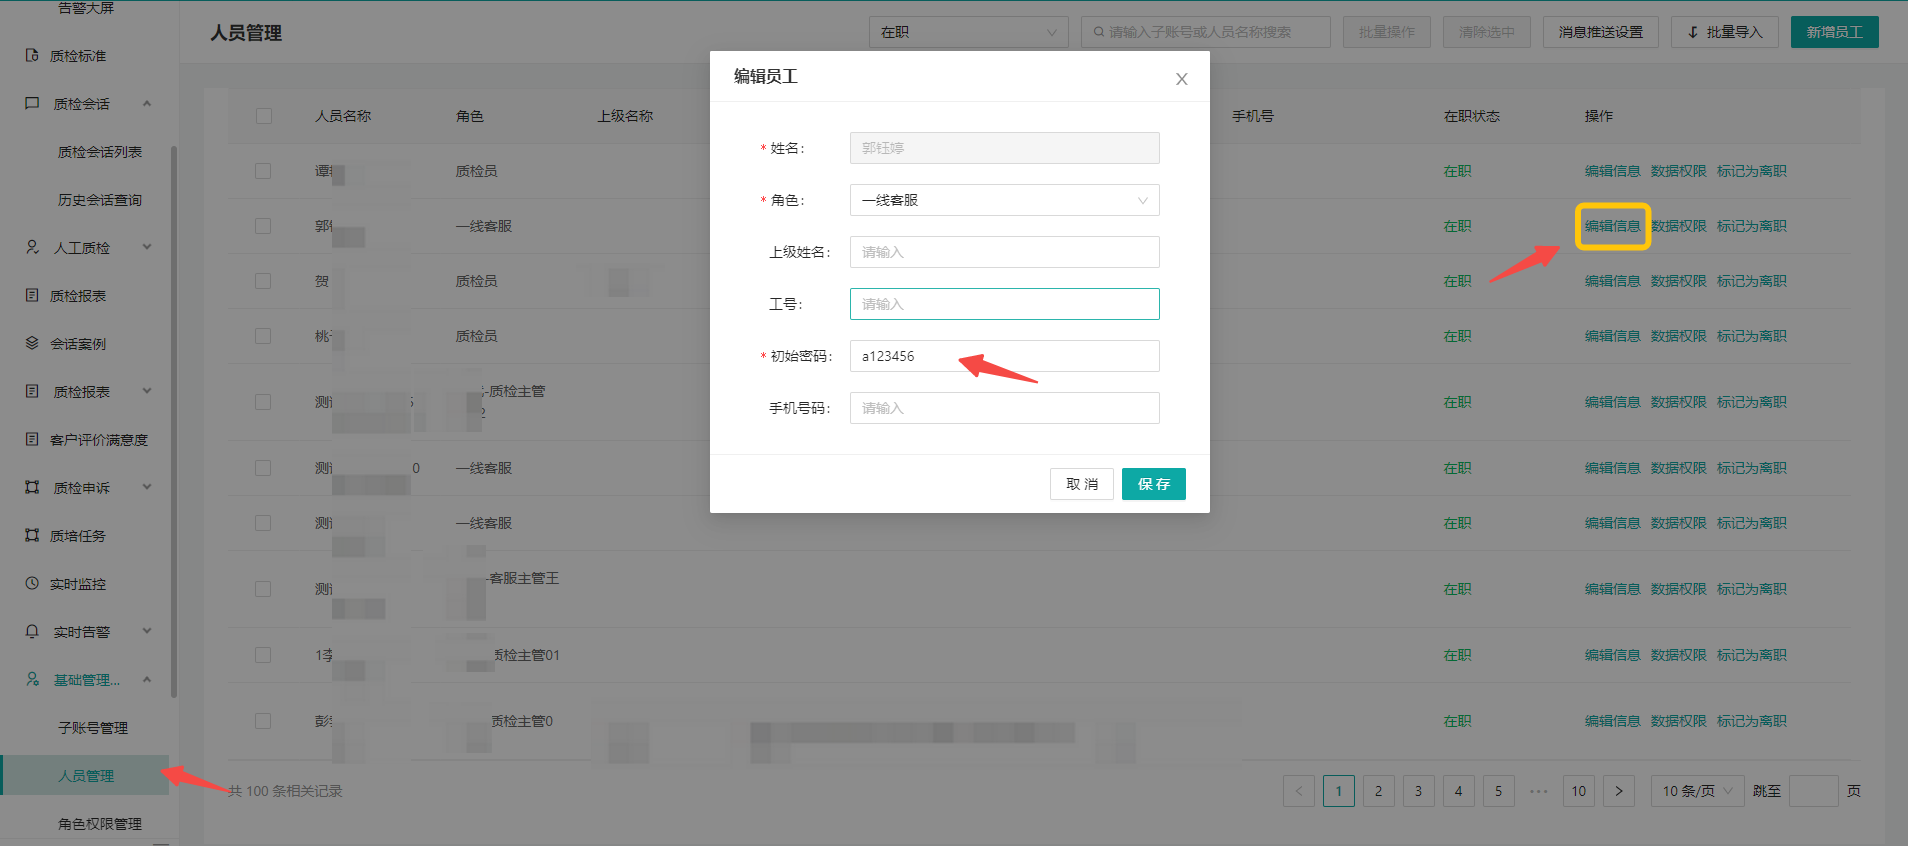Click 标记为离职 in the 彭 row
The image size is (1908, 846).
point(1751,721)
